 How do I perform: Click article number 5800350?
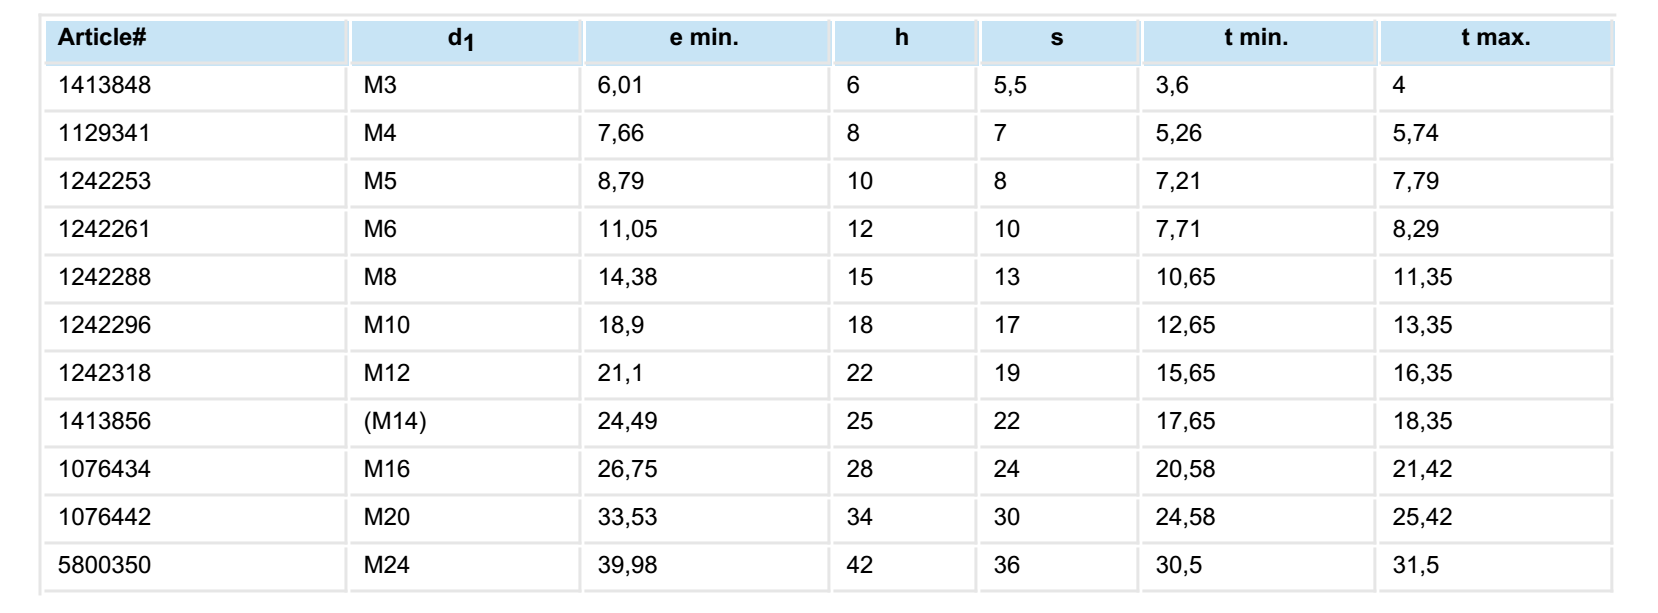pos(104,566)
